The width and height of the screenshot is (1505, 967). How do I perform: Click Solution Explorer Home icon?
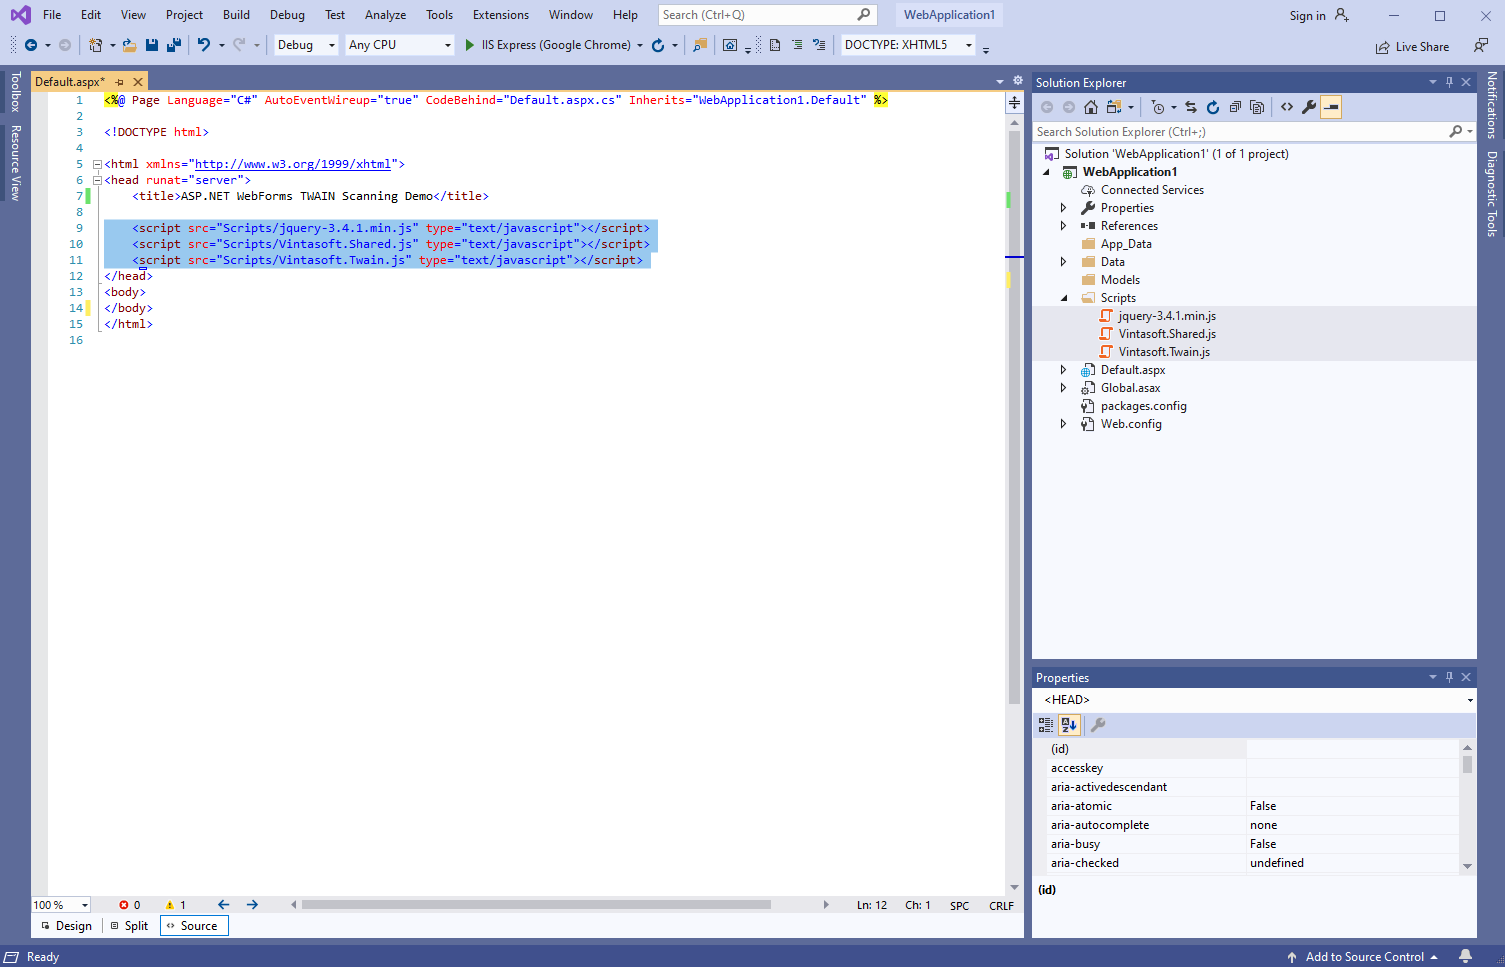click(x=1091, y=107)
